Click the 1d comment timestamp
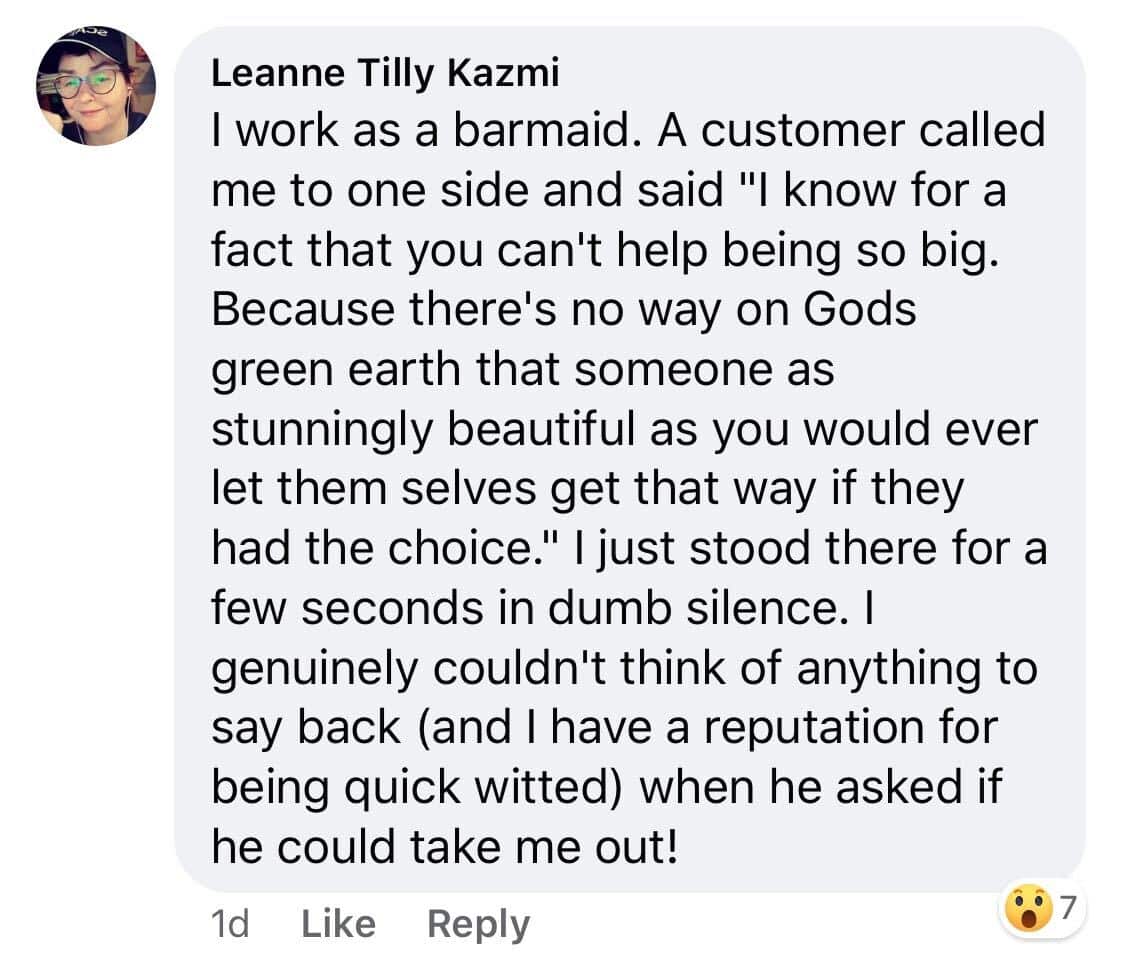 click(x=231, y=923)
